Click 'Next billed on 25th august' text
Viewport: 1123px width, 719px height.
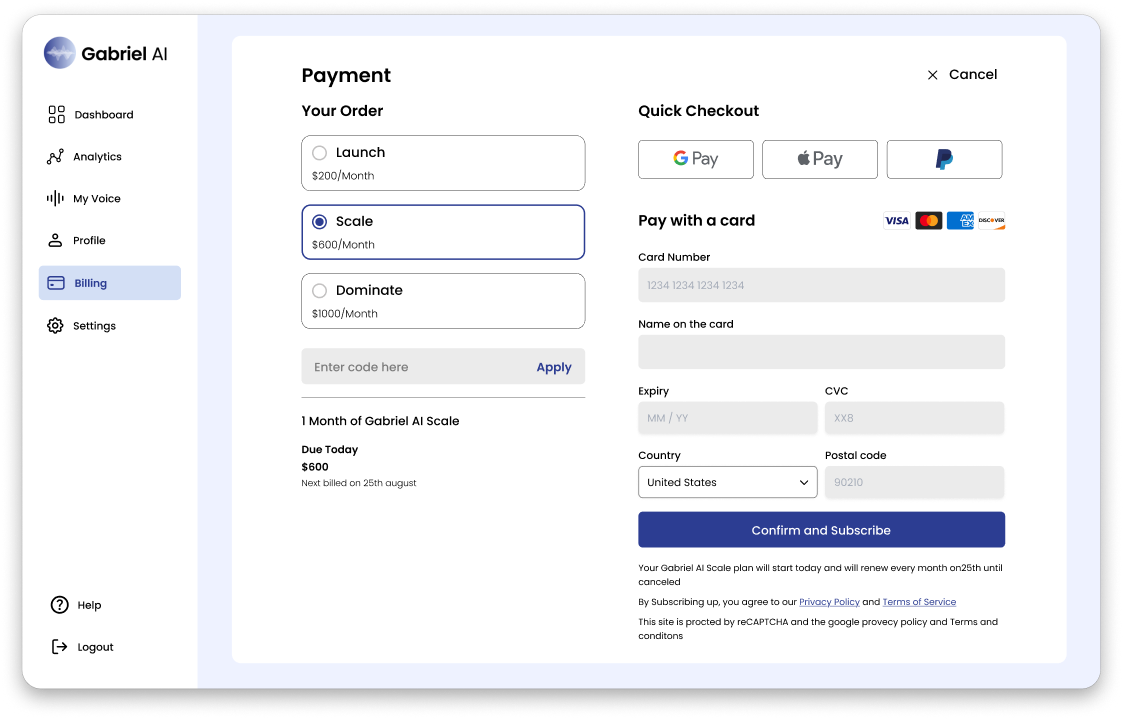359,483
